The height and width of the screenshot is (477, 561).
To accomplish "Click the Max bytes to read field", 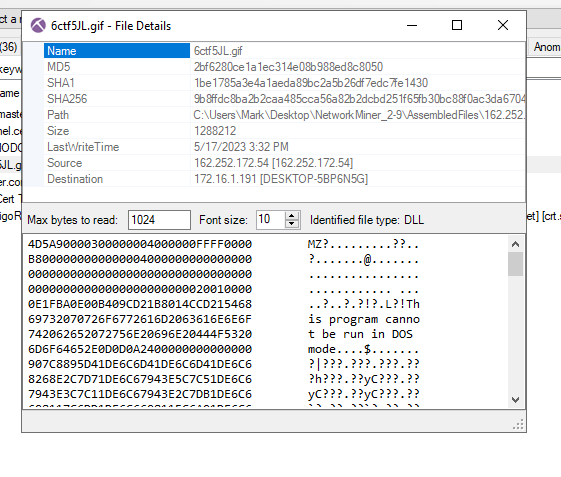I will pos(159,220).
